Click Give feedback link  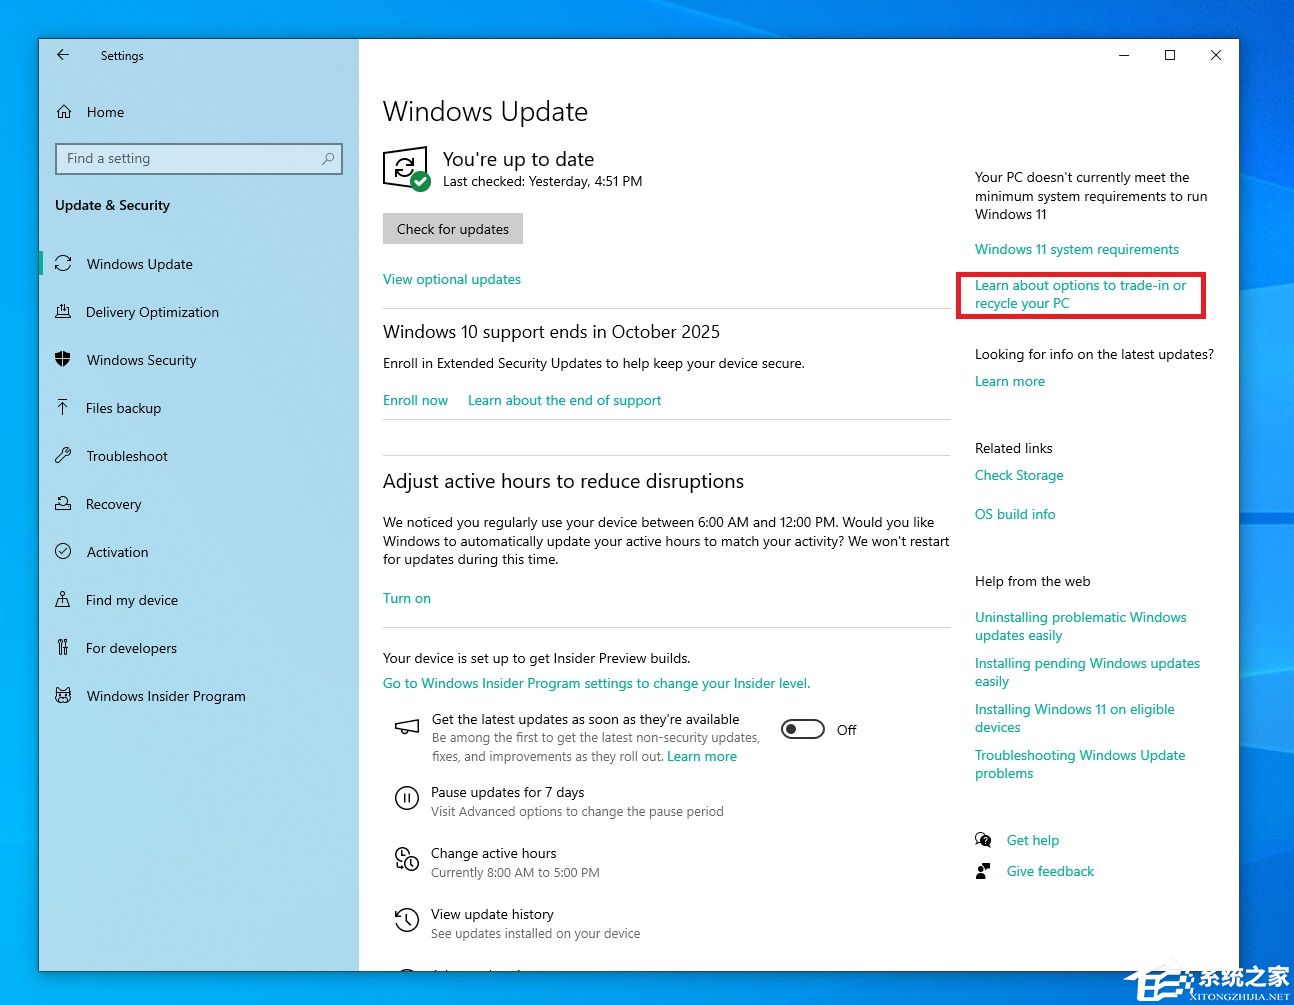point(1050,871)
